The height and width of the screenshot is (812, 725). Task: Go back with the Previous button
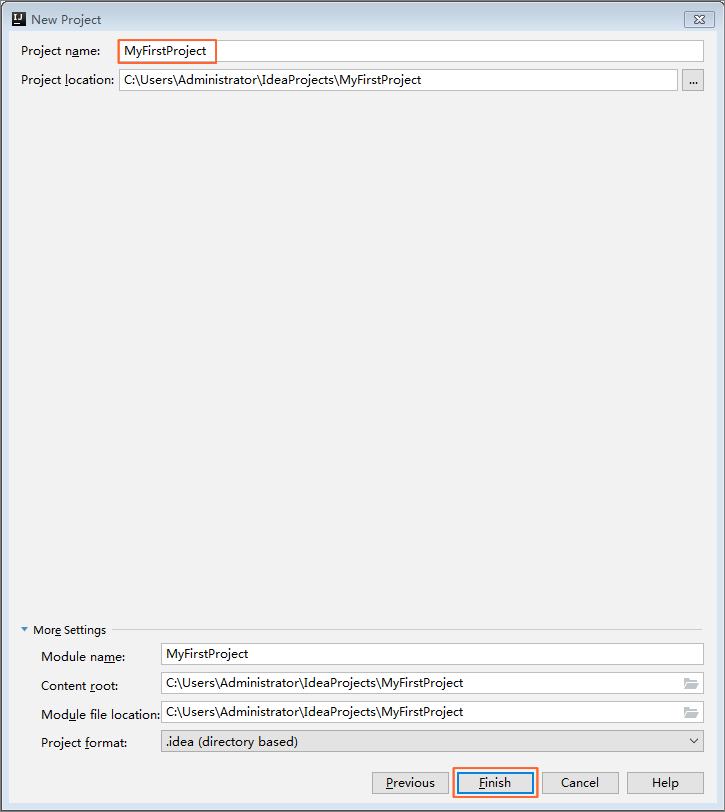pos(410,783)
